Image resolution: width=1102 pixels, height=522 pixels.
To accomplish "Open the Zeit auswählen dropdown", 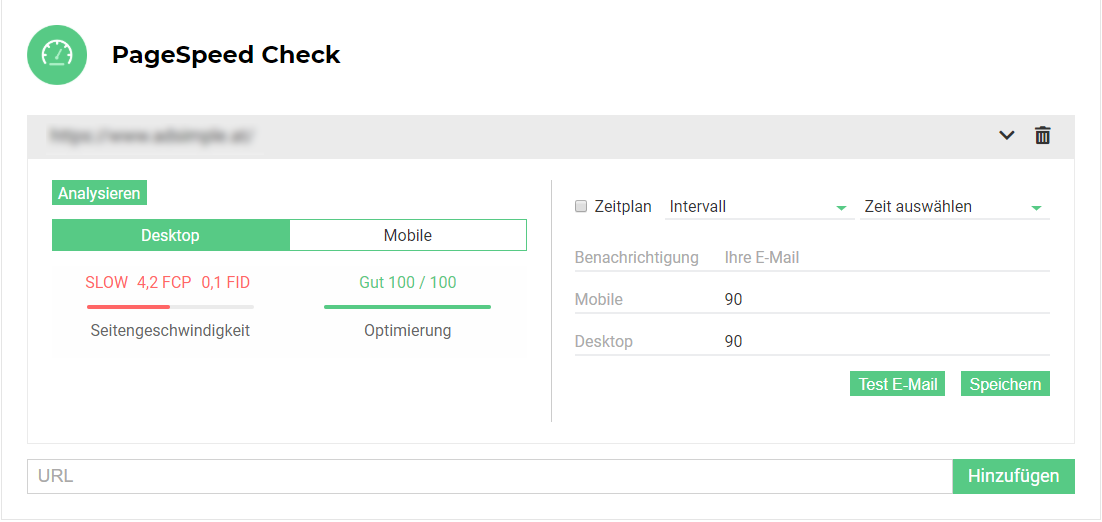I will (954, 207).
